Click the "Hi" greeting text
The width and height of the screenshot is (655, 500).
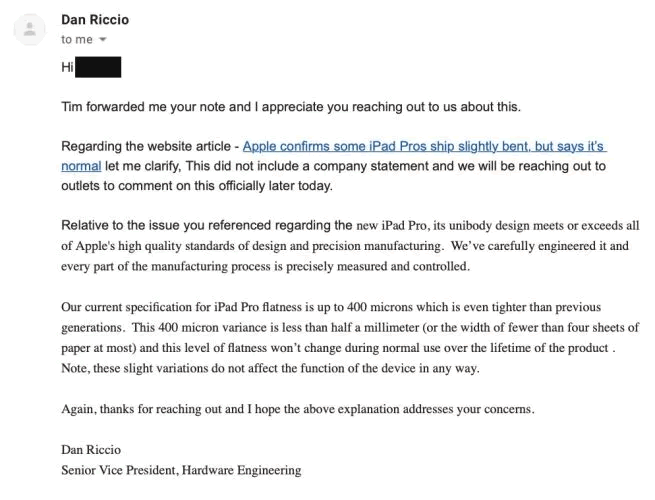click(x=68, y=68)
